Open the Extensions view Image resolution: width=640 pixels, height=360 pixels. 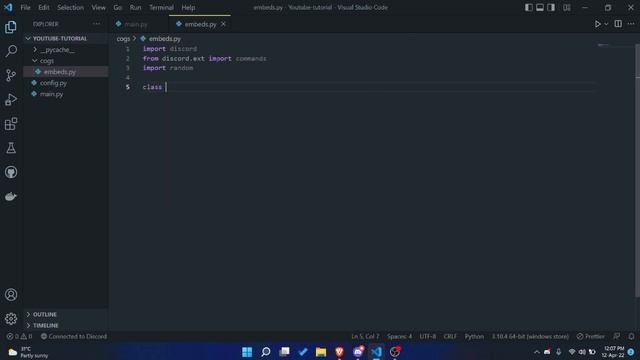[x=11, y=124]
